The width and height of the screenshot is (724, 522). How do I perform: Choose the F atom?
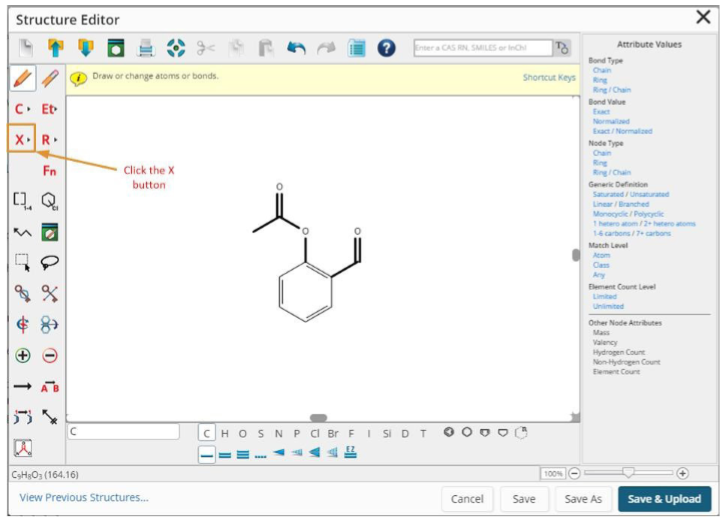point(351,434)
